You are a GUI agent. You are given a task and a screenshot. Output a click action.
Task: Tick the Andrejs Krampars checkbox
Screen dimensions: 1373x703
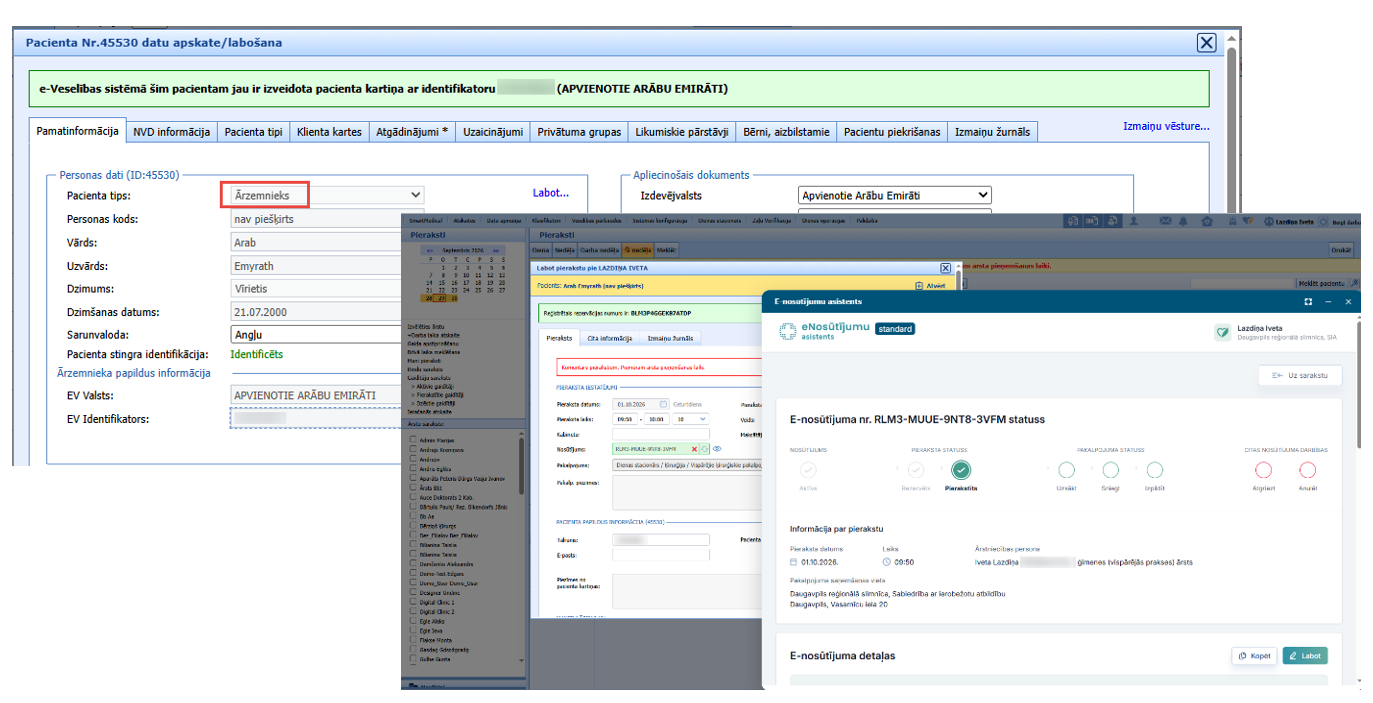coord(415,450)
